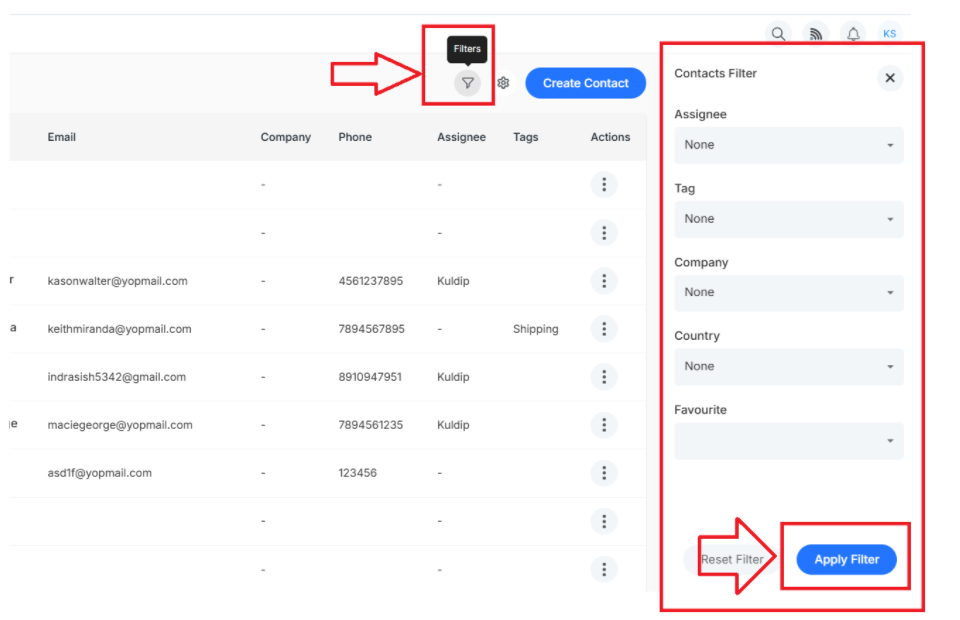Screen dimensions: 960x620
Task: Click email maciegeorge@yopmail.com
Action: point(120,425)
